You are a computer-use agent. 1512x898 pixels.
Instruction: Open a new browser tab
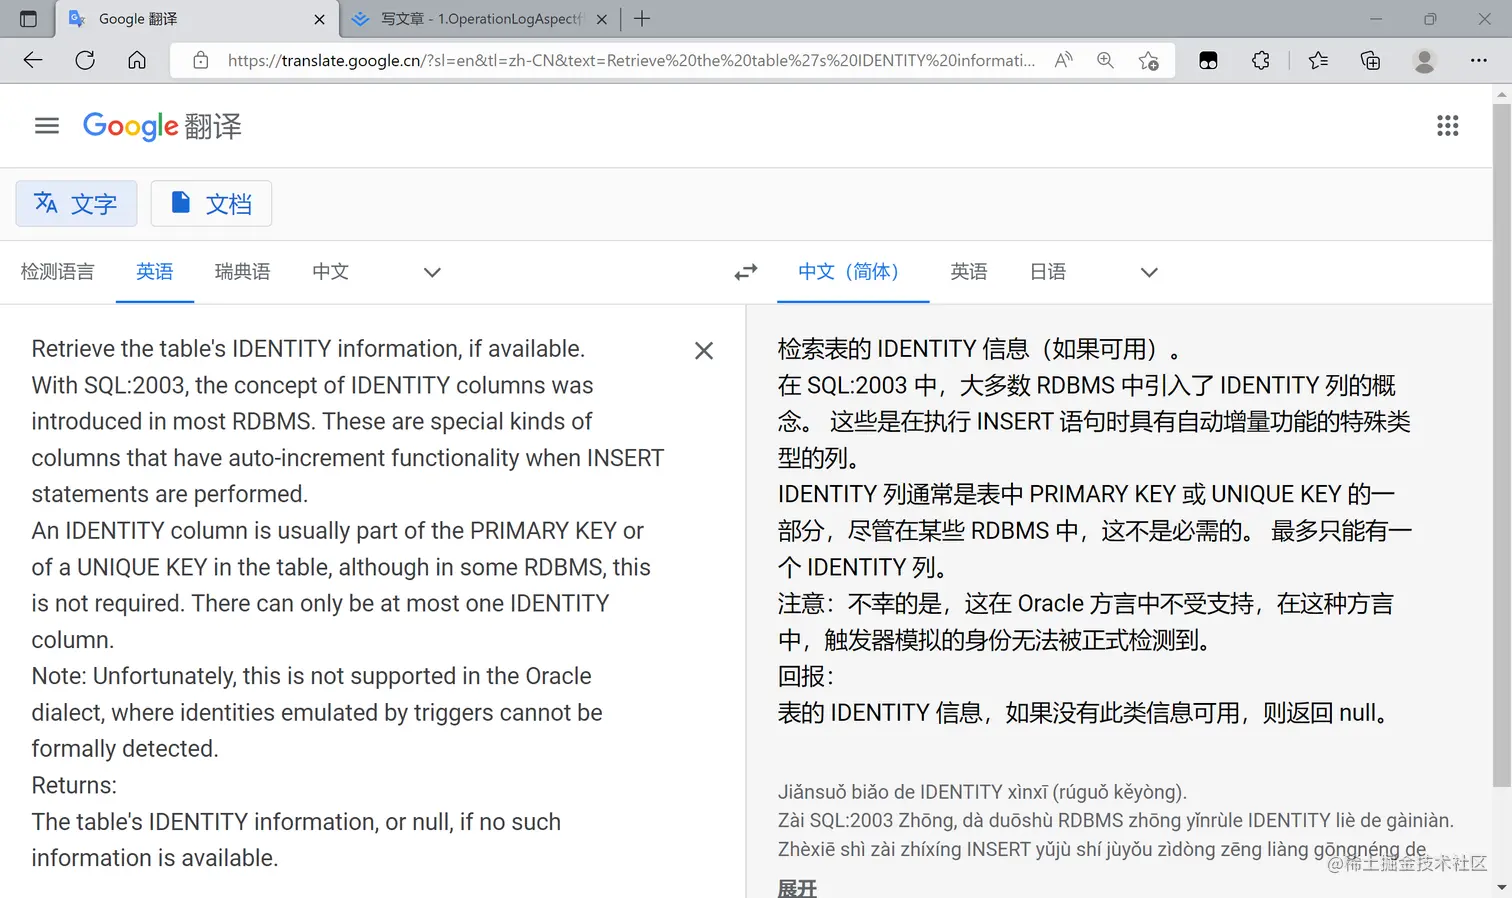click(x=642, y=19)
